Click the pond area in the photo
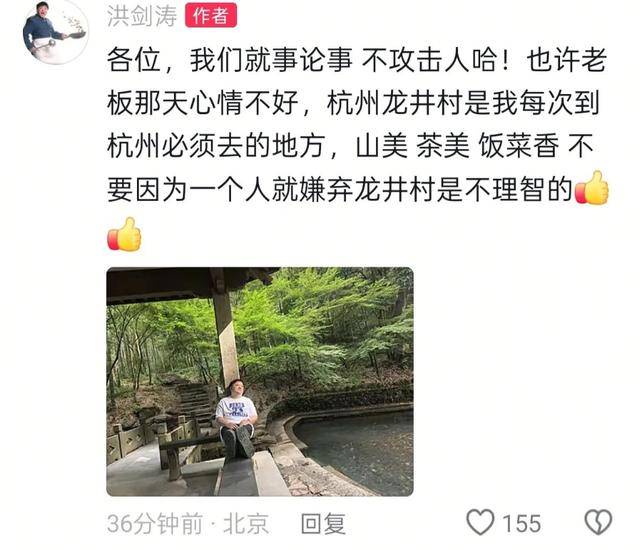Image resolution: width=640 pixels, height=550 pixels. [354, 447]
